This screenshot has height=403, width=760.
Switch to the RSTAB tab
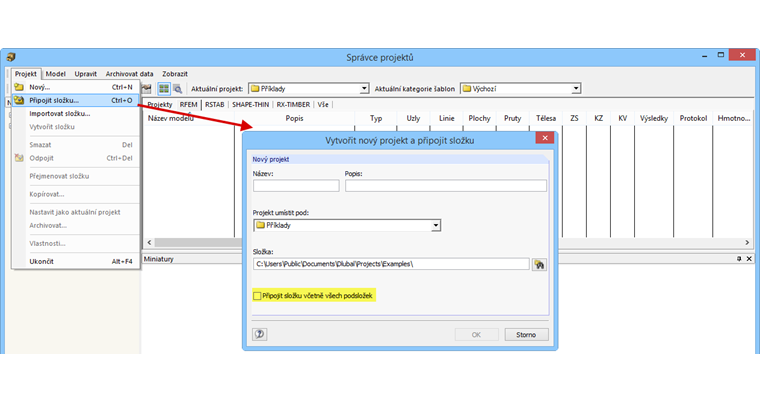click(215, 105)
